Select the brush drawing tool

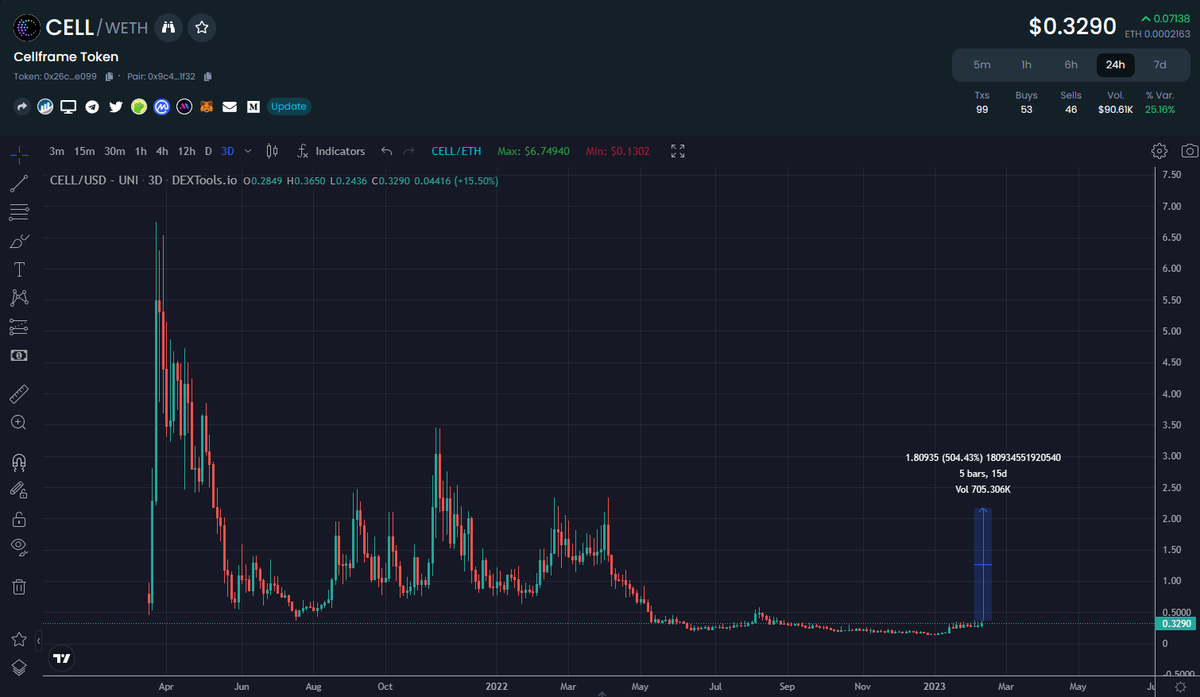tap(19, 241)
